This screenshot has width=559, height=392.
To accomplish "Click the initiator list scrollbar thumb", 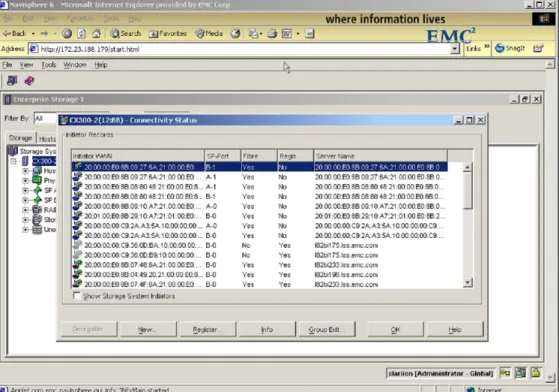I will tap(467, 190).
